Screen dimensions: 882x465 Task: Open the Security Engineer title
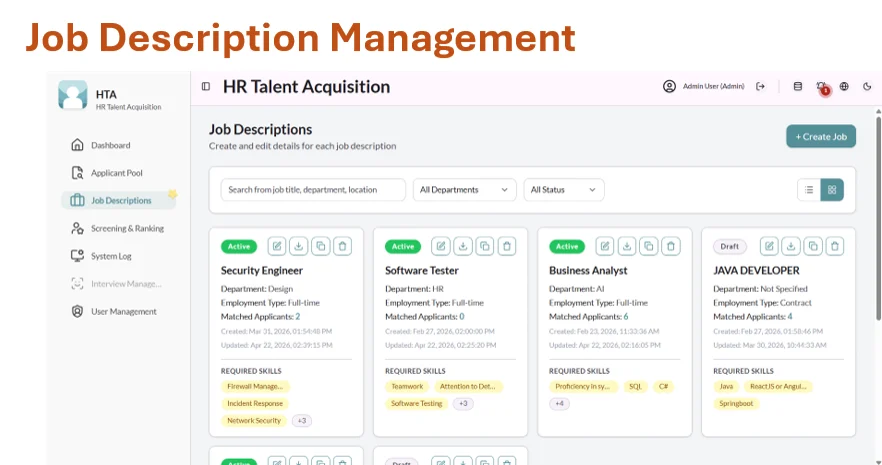(x=262, y=270)
